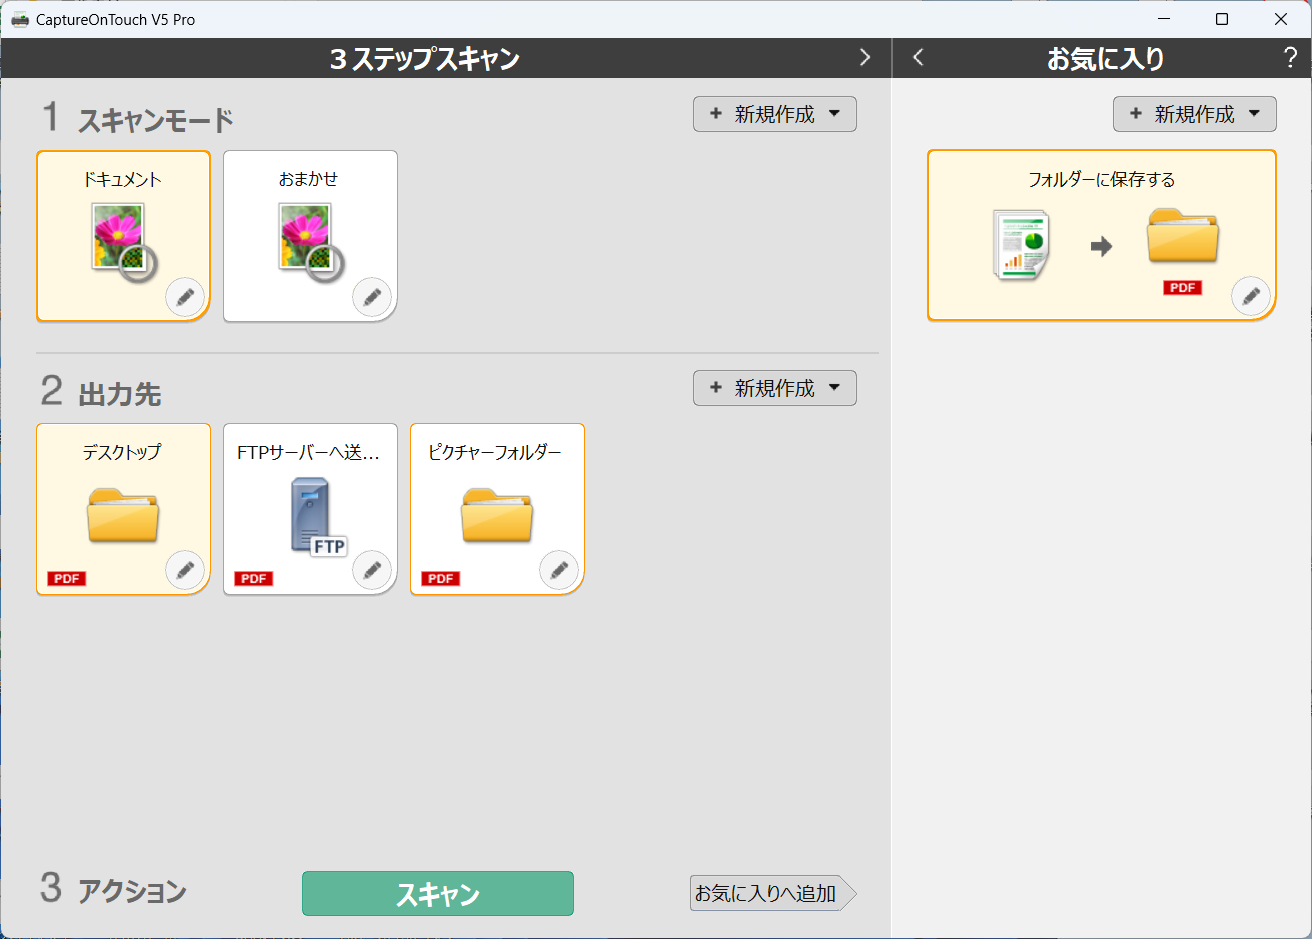Maximize the CaptureOnTouch window
Image resolution: width=1312 pixels, height=939 pixels.
point(1222,19)
